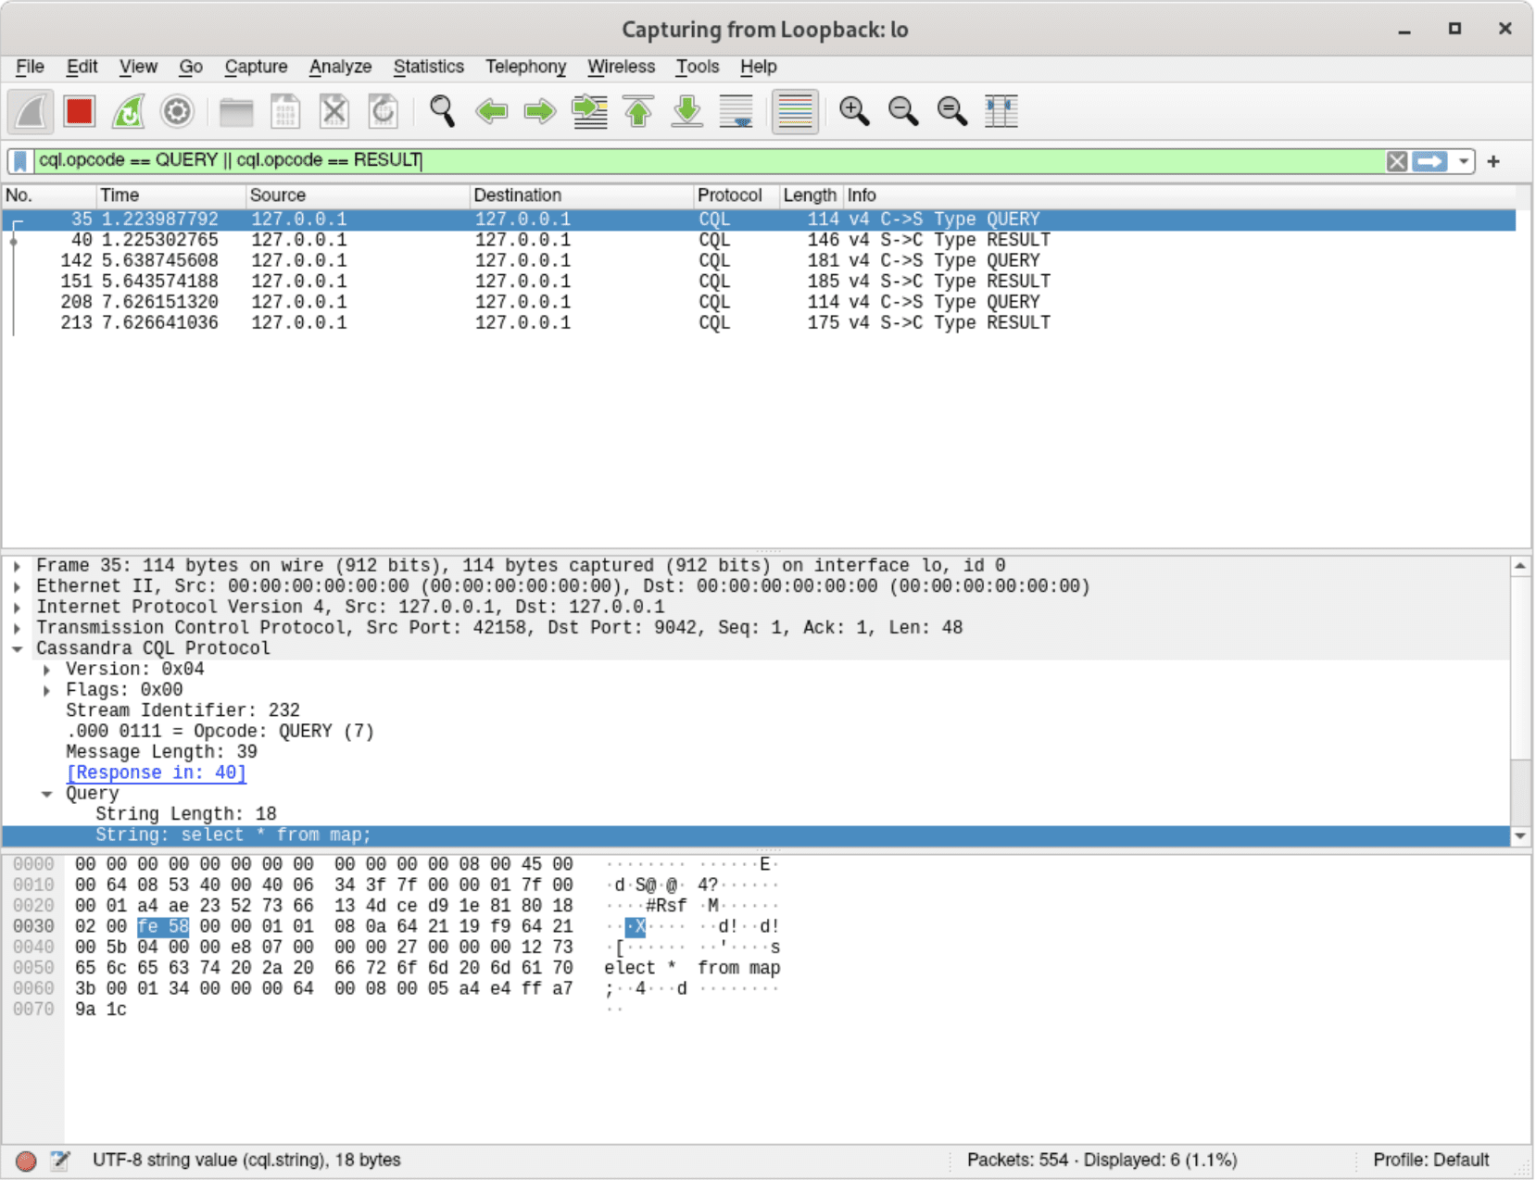
Task: Clear the display filter
Action: 1397,161
